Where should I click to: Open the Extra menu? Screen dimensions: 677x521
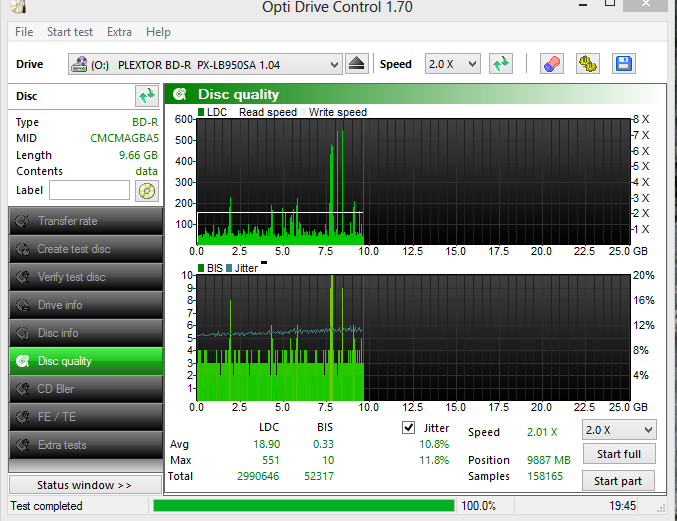119,32
